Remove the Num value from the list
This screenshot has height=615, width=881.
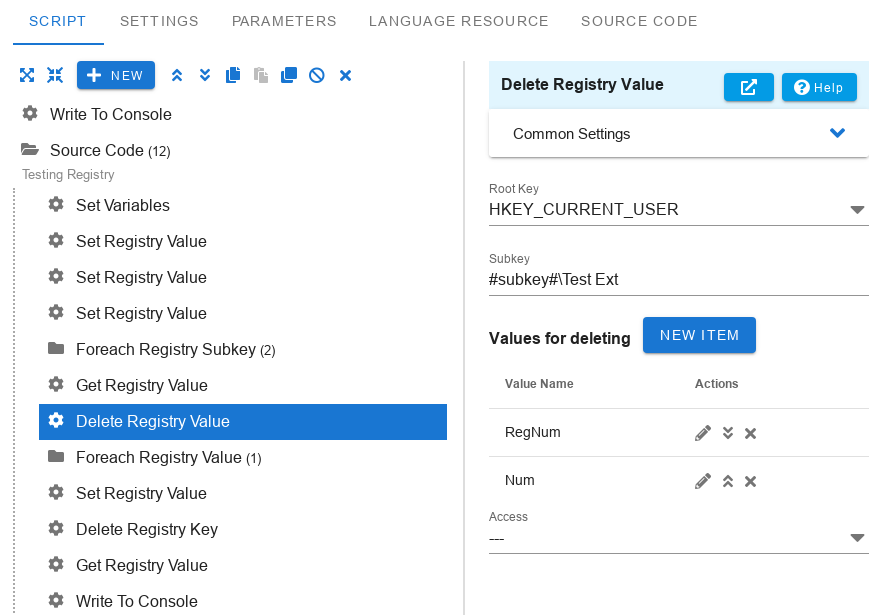coord(751,481)
